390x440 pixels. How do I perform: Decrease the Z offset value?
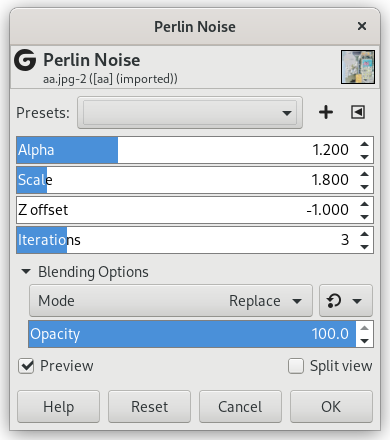click(365, 216)
